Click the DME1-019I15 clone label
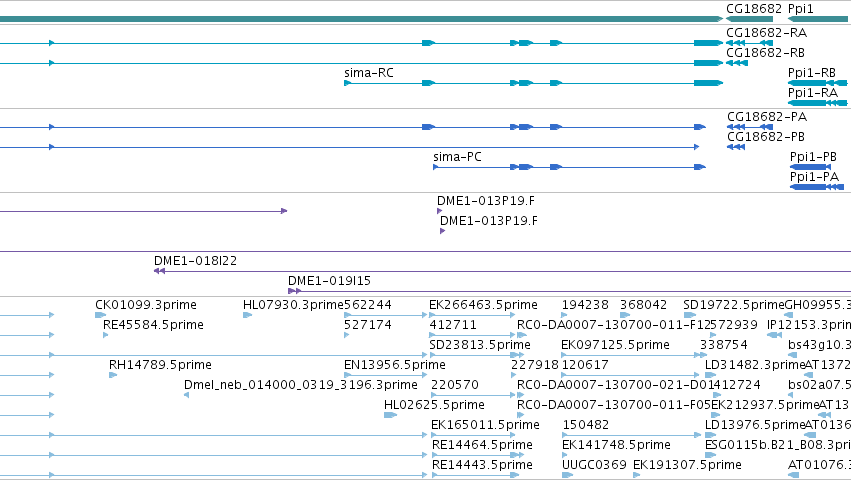The width and height of the screenshot is (851, 480). [329, 281]
